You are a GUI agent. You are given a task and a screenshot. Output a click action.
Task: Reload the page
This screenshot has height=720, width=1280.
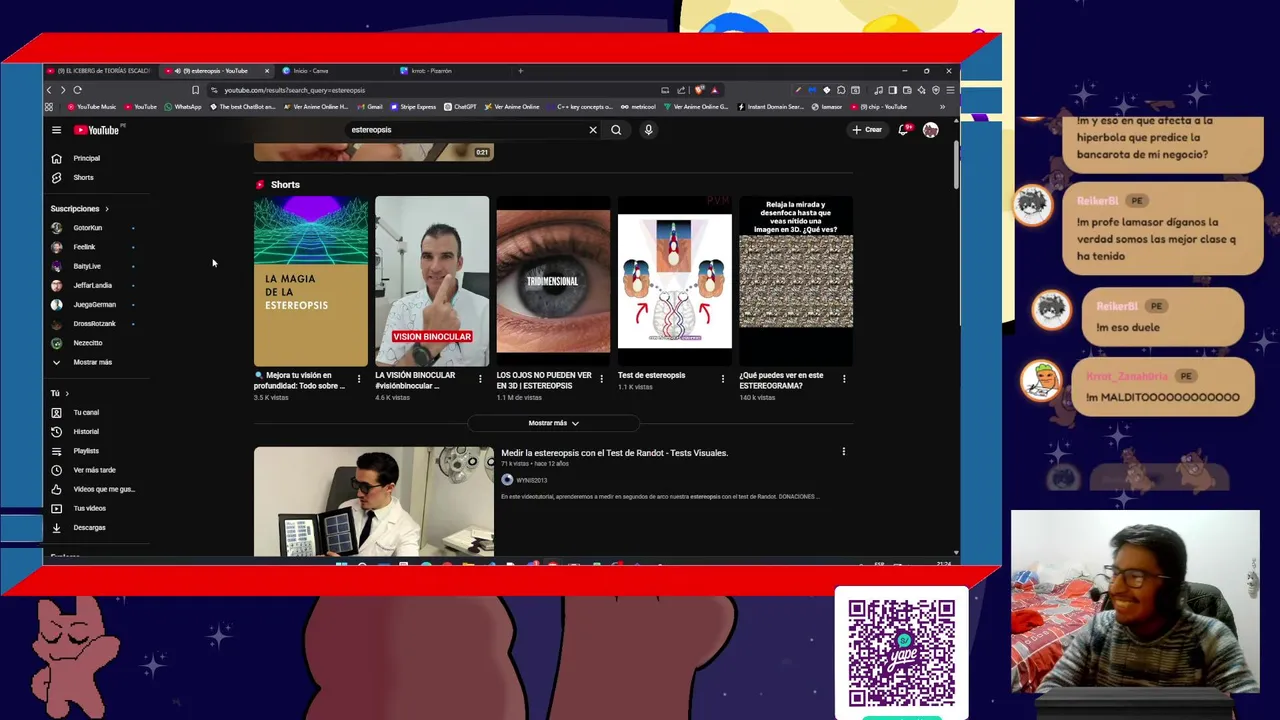[77, 90]
